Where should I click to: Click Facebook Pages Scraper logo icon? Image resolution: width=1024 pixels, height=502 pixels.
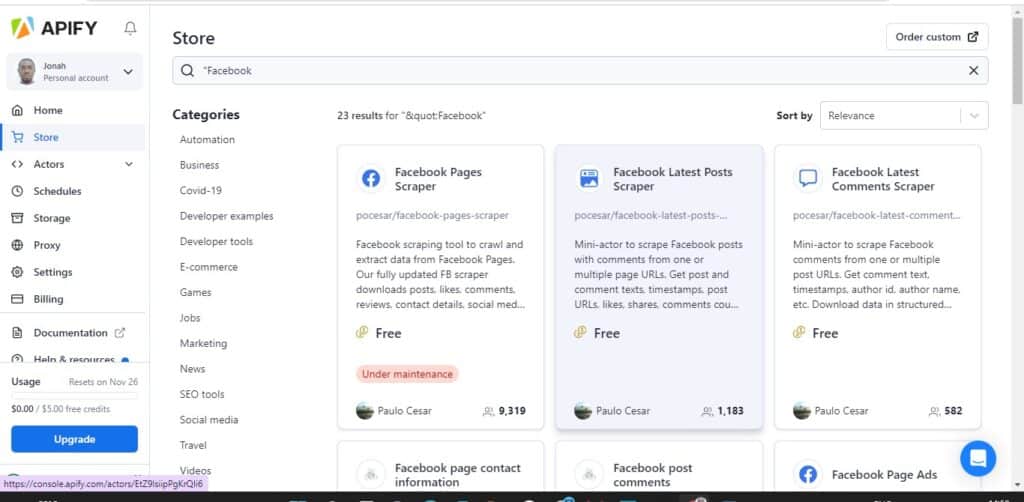coord(371,178)
